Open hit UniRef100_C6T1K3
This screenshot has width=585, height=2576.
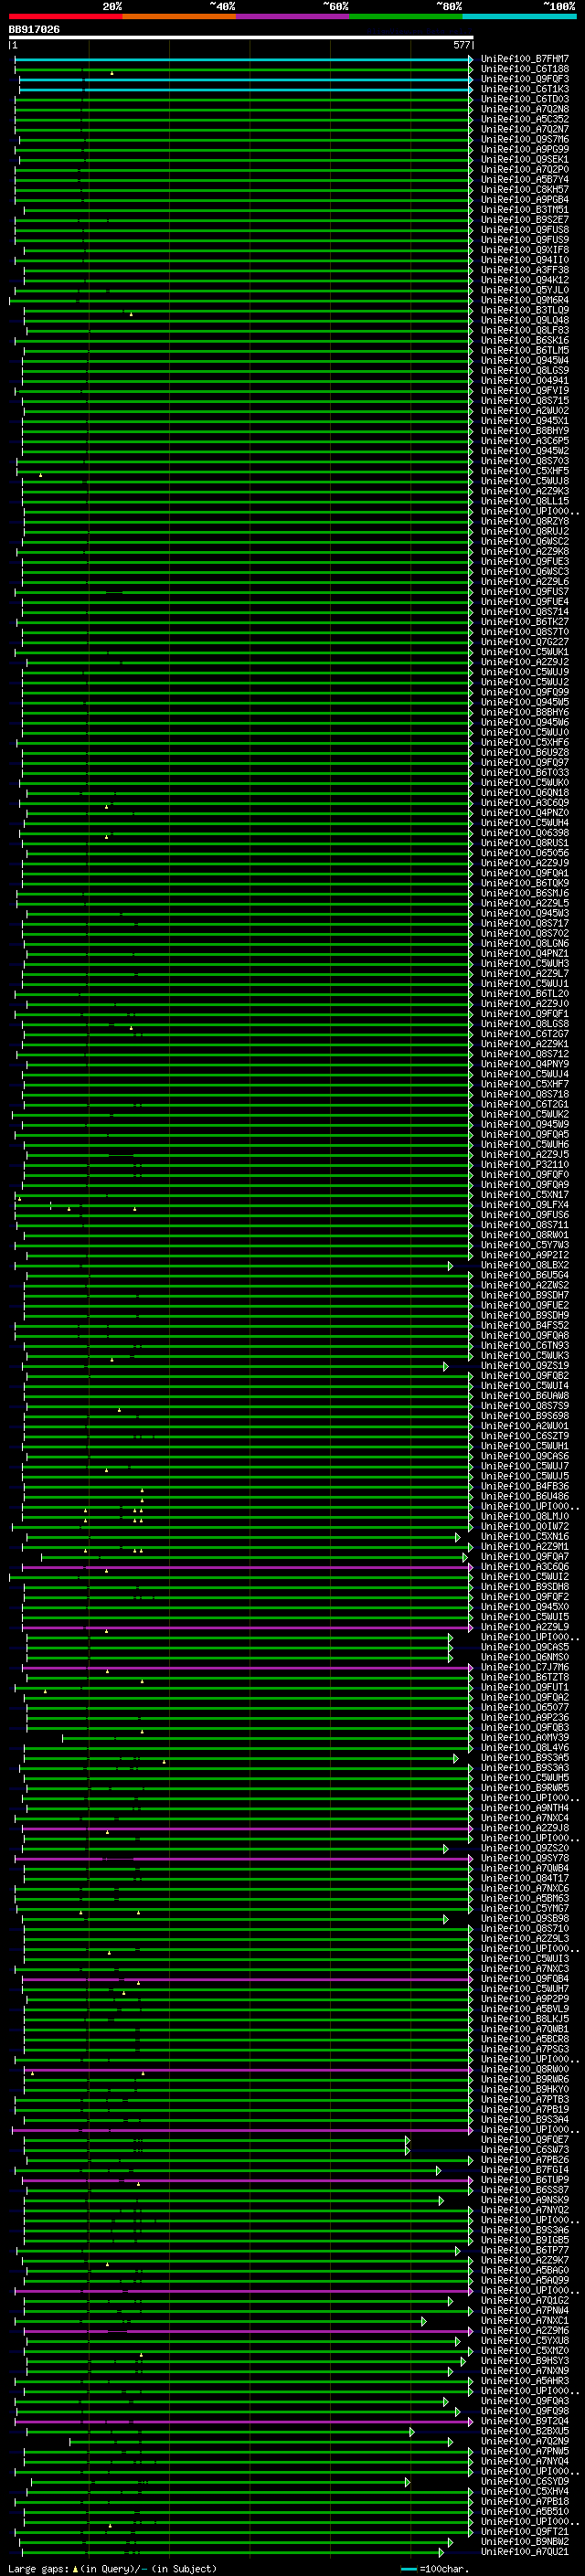525,89
